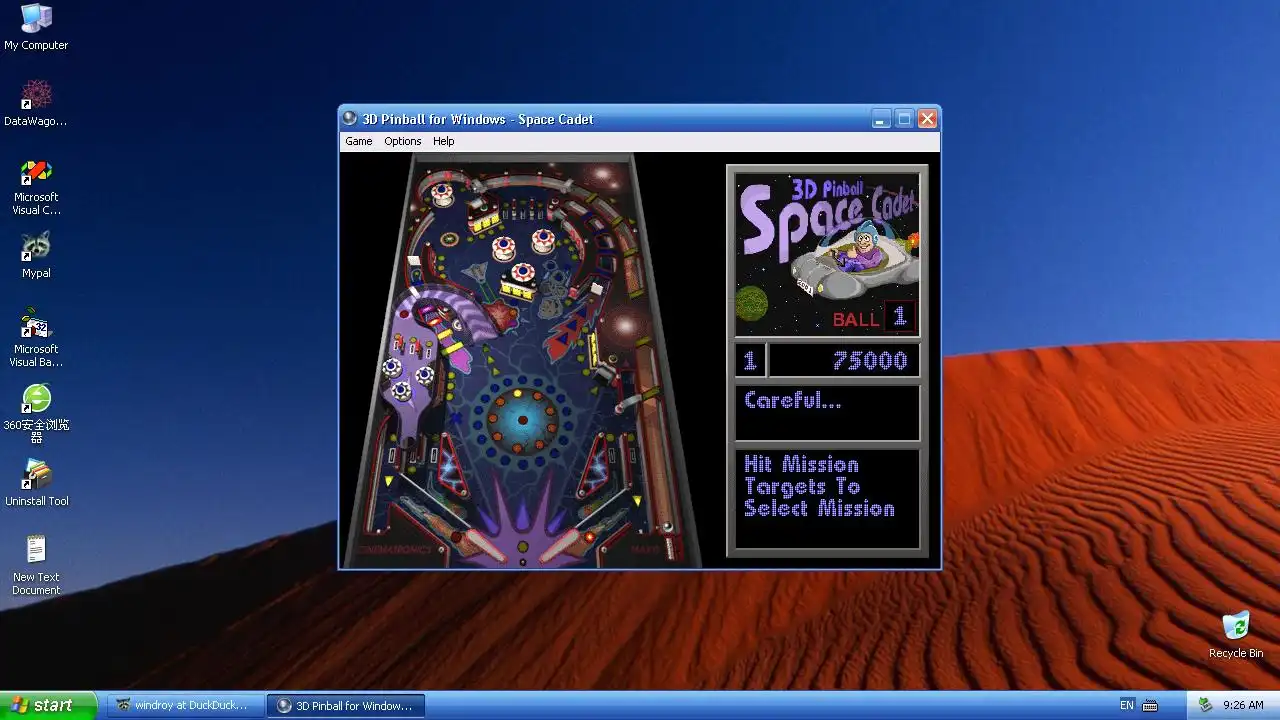
Task: Select the Uninstall Tool desktop icon
Action: 36,483
